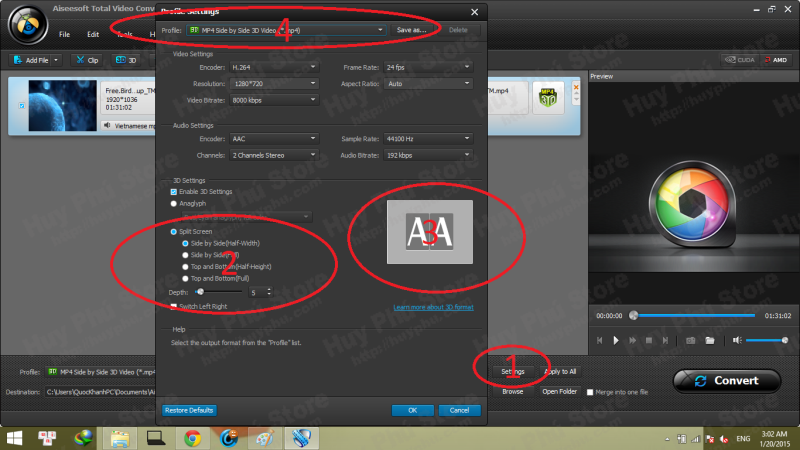Click the audio track speaker icon
Viewport: 800px width, 450px height.
(107, 126)
